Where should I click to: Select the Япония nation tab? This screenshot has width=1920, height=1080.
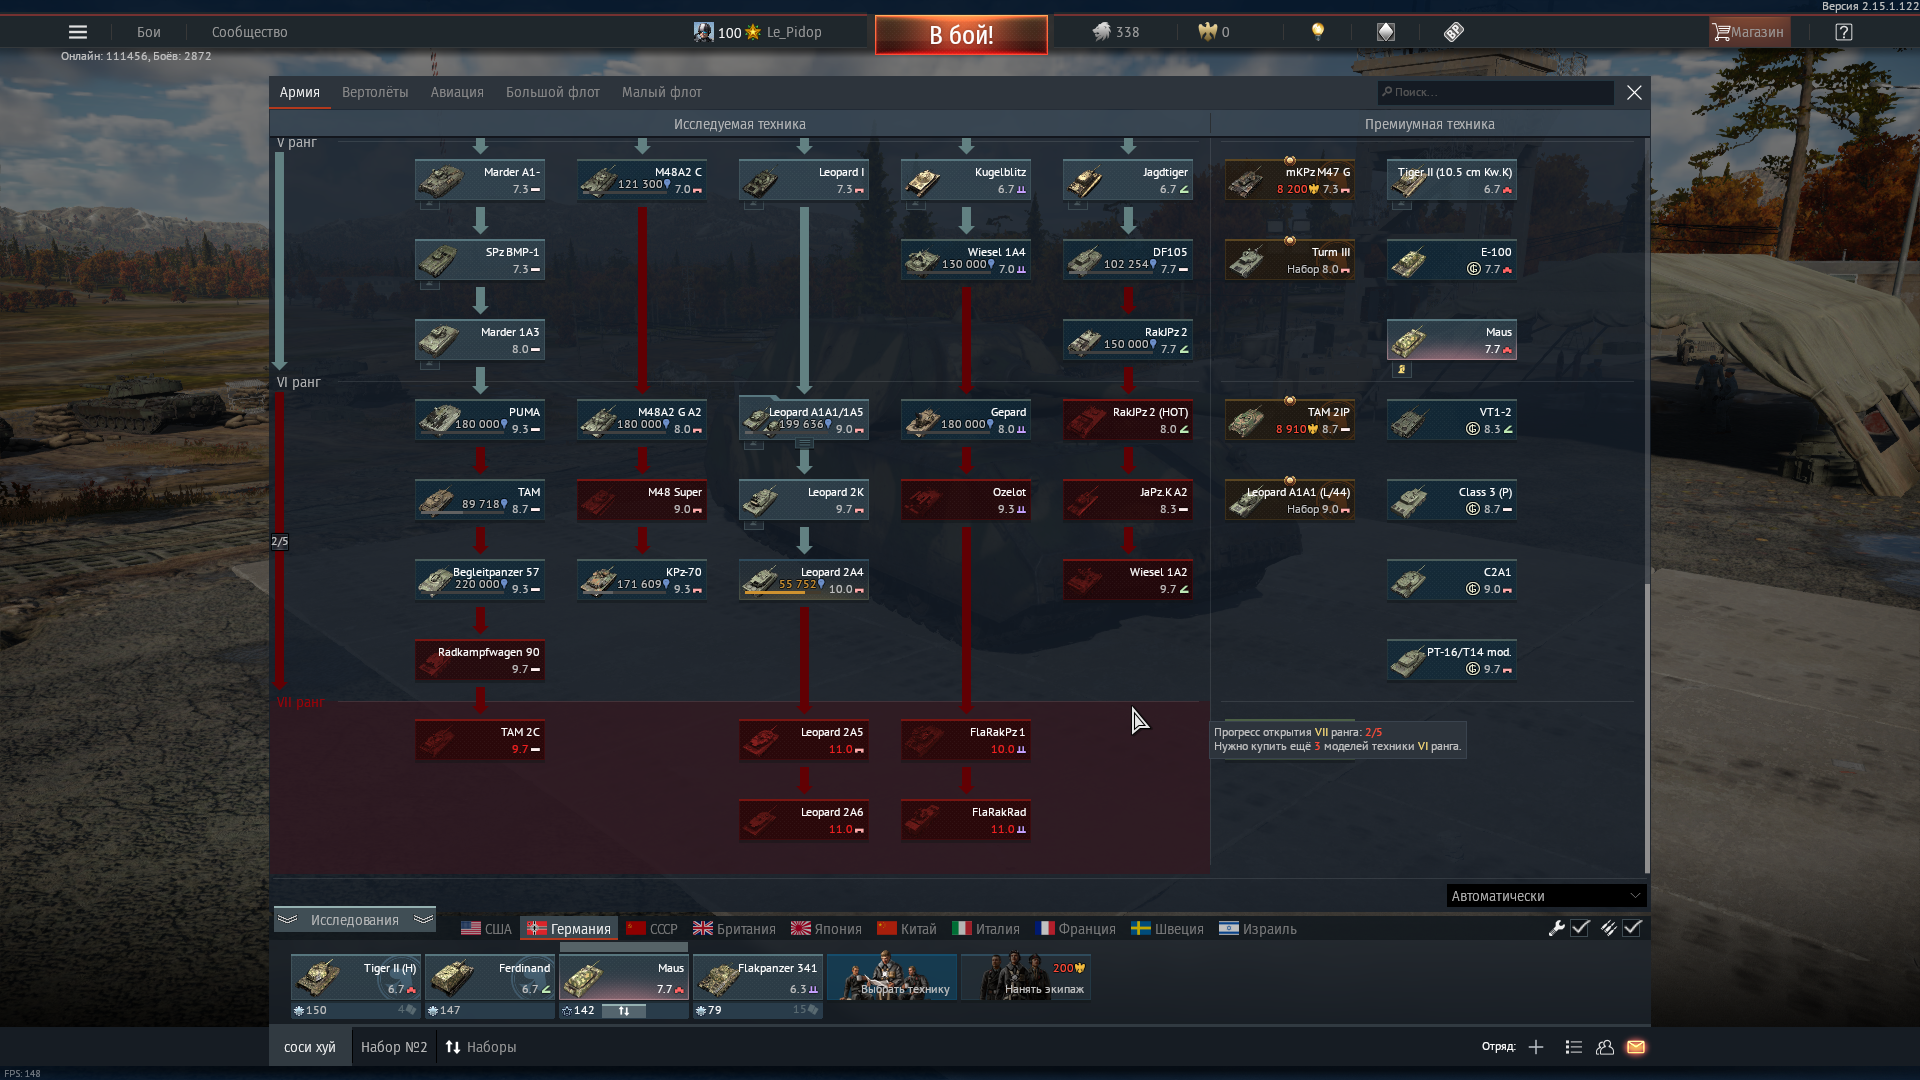click(826, 929)
